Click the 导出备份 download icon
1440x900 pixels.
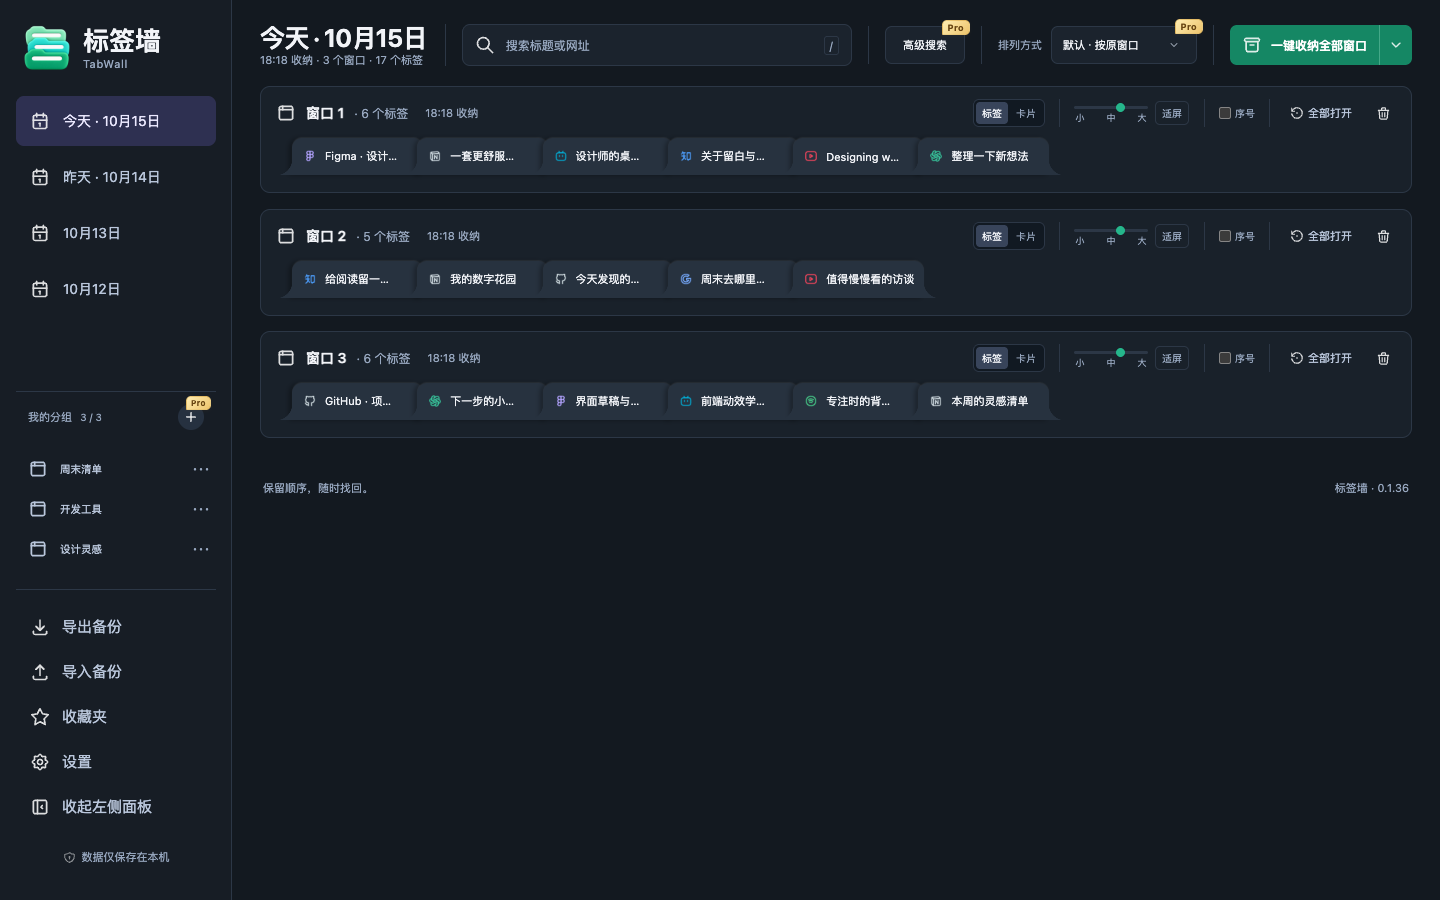tap(40, 627)
